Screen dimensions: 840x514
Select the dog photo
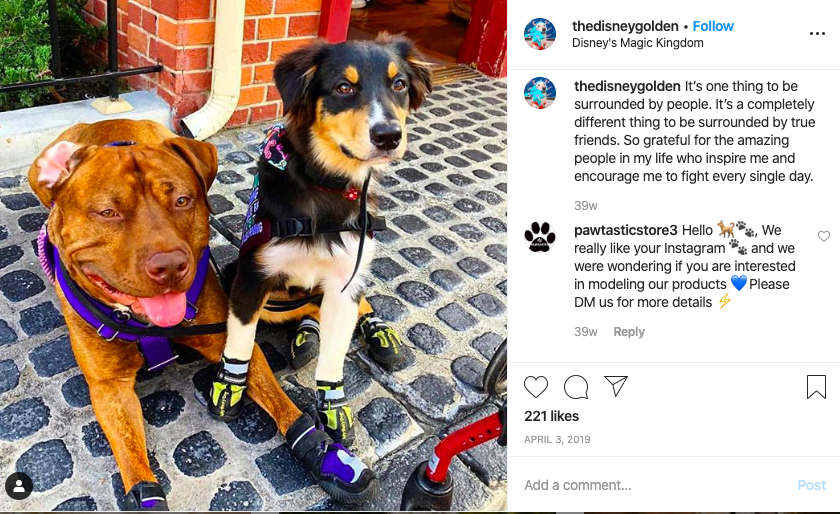coord(253,256)
